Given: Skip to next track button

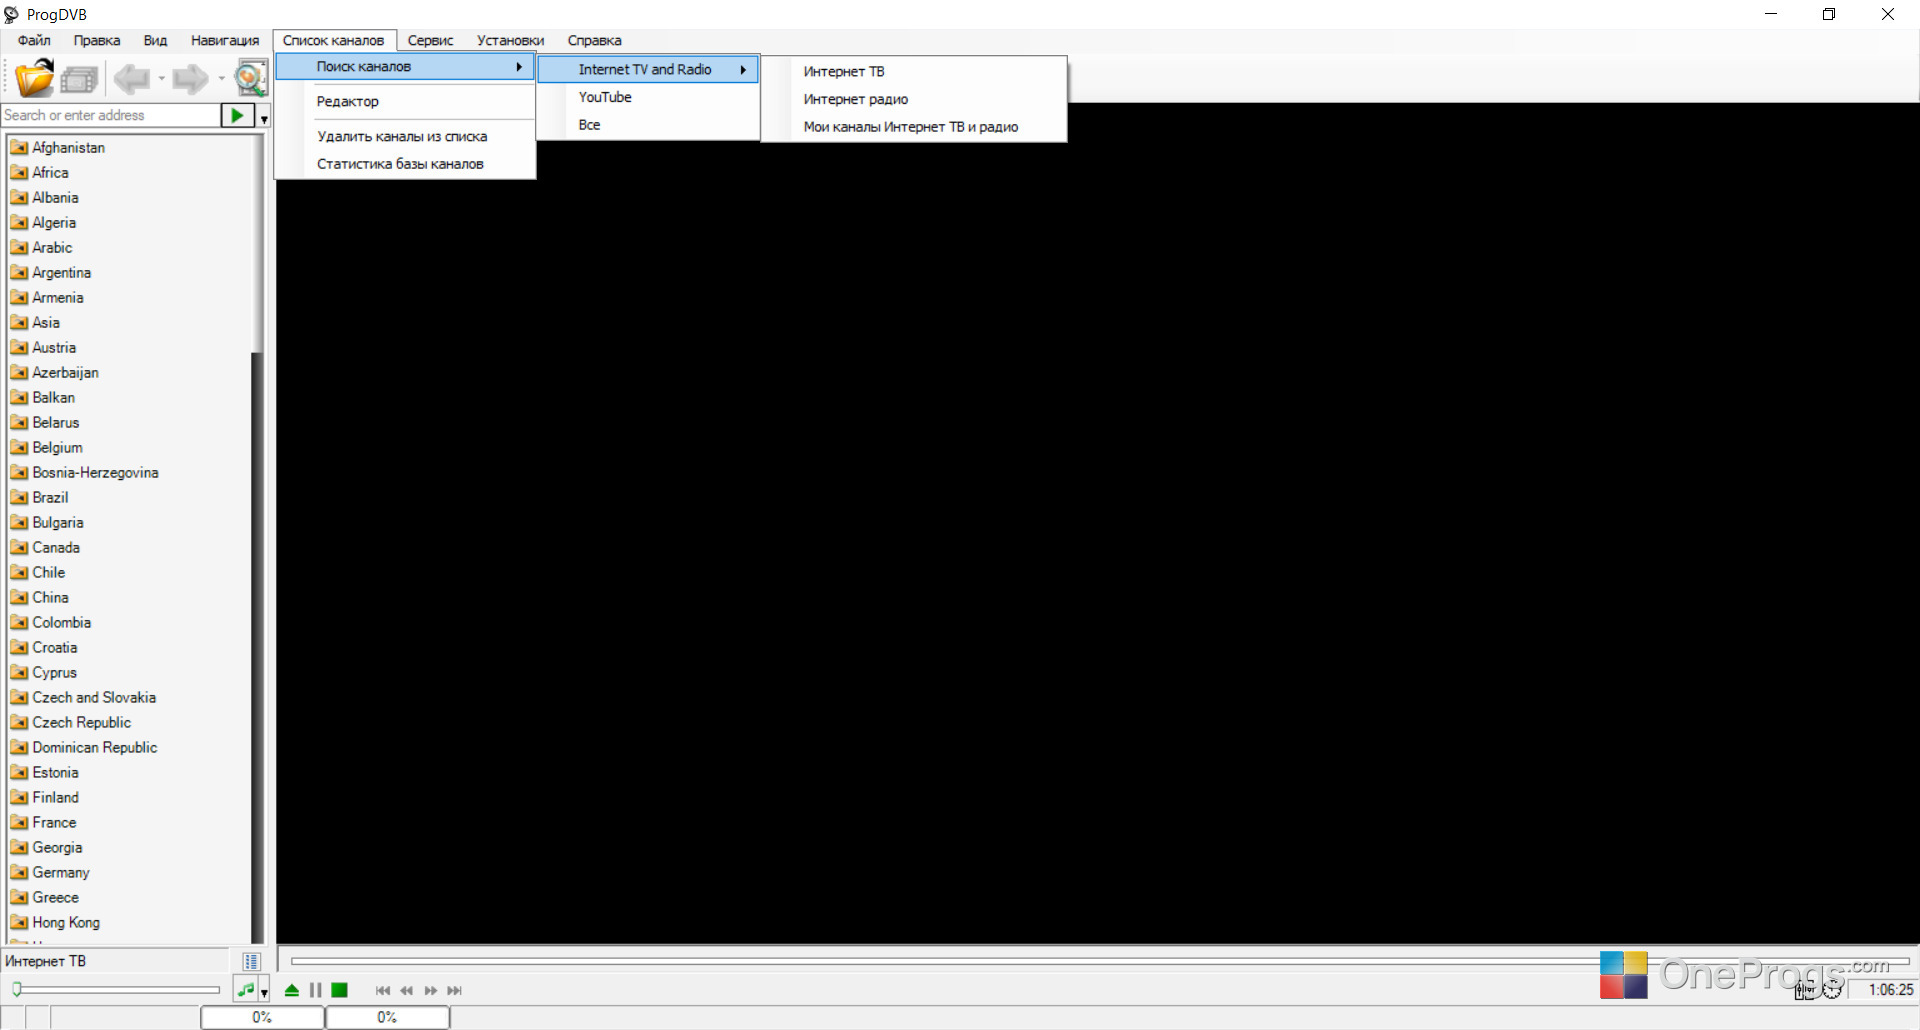Looking at the screenshot, I should coord(454,990).
